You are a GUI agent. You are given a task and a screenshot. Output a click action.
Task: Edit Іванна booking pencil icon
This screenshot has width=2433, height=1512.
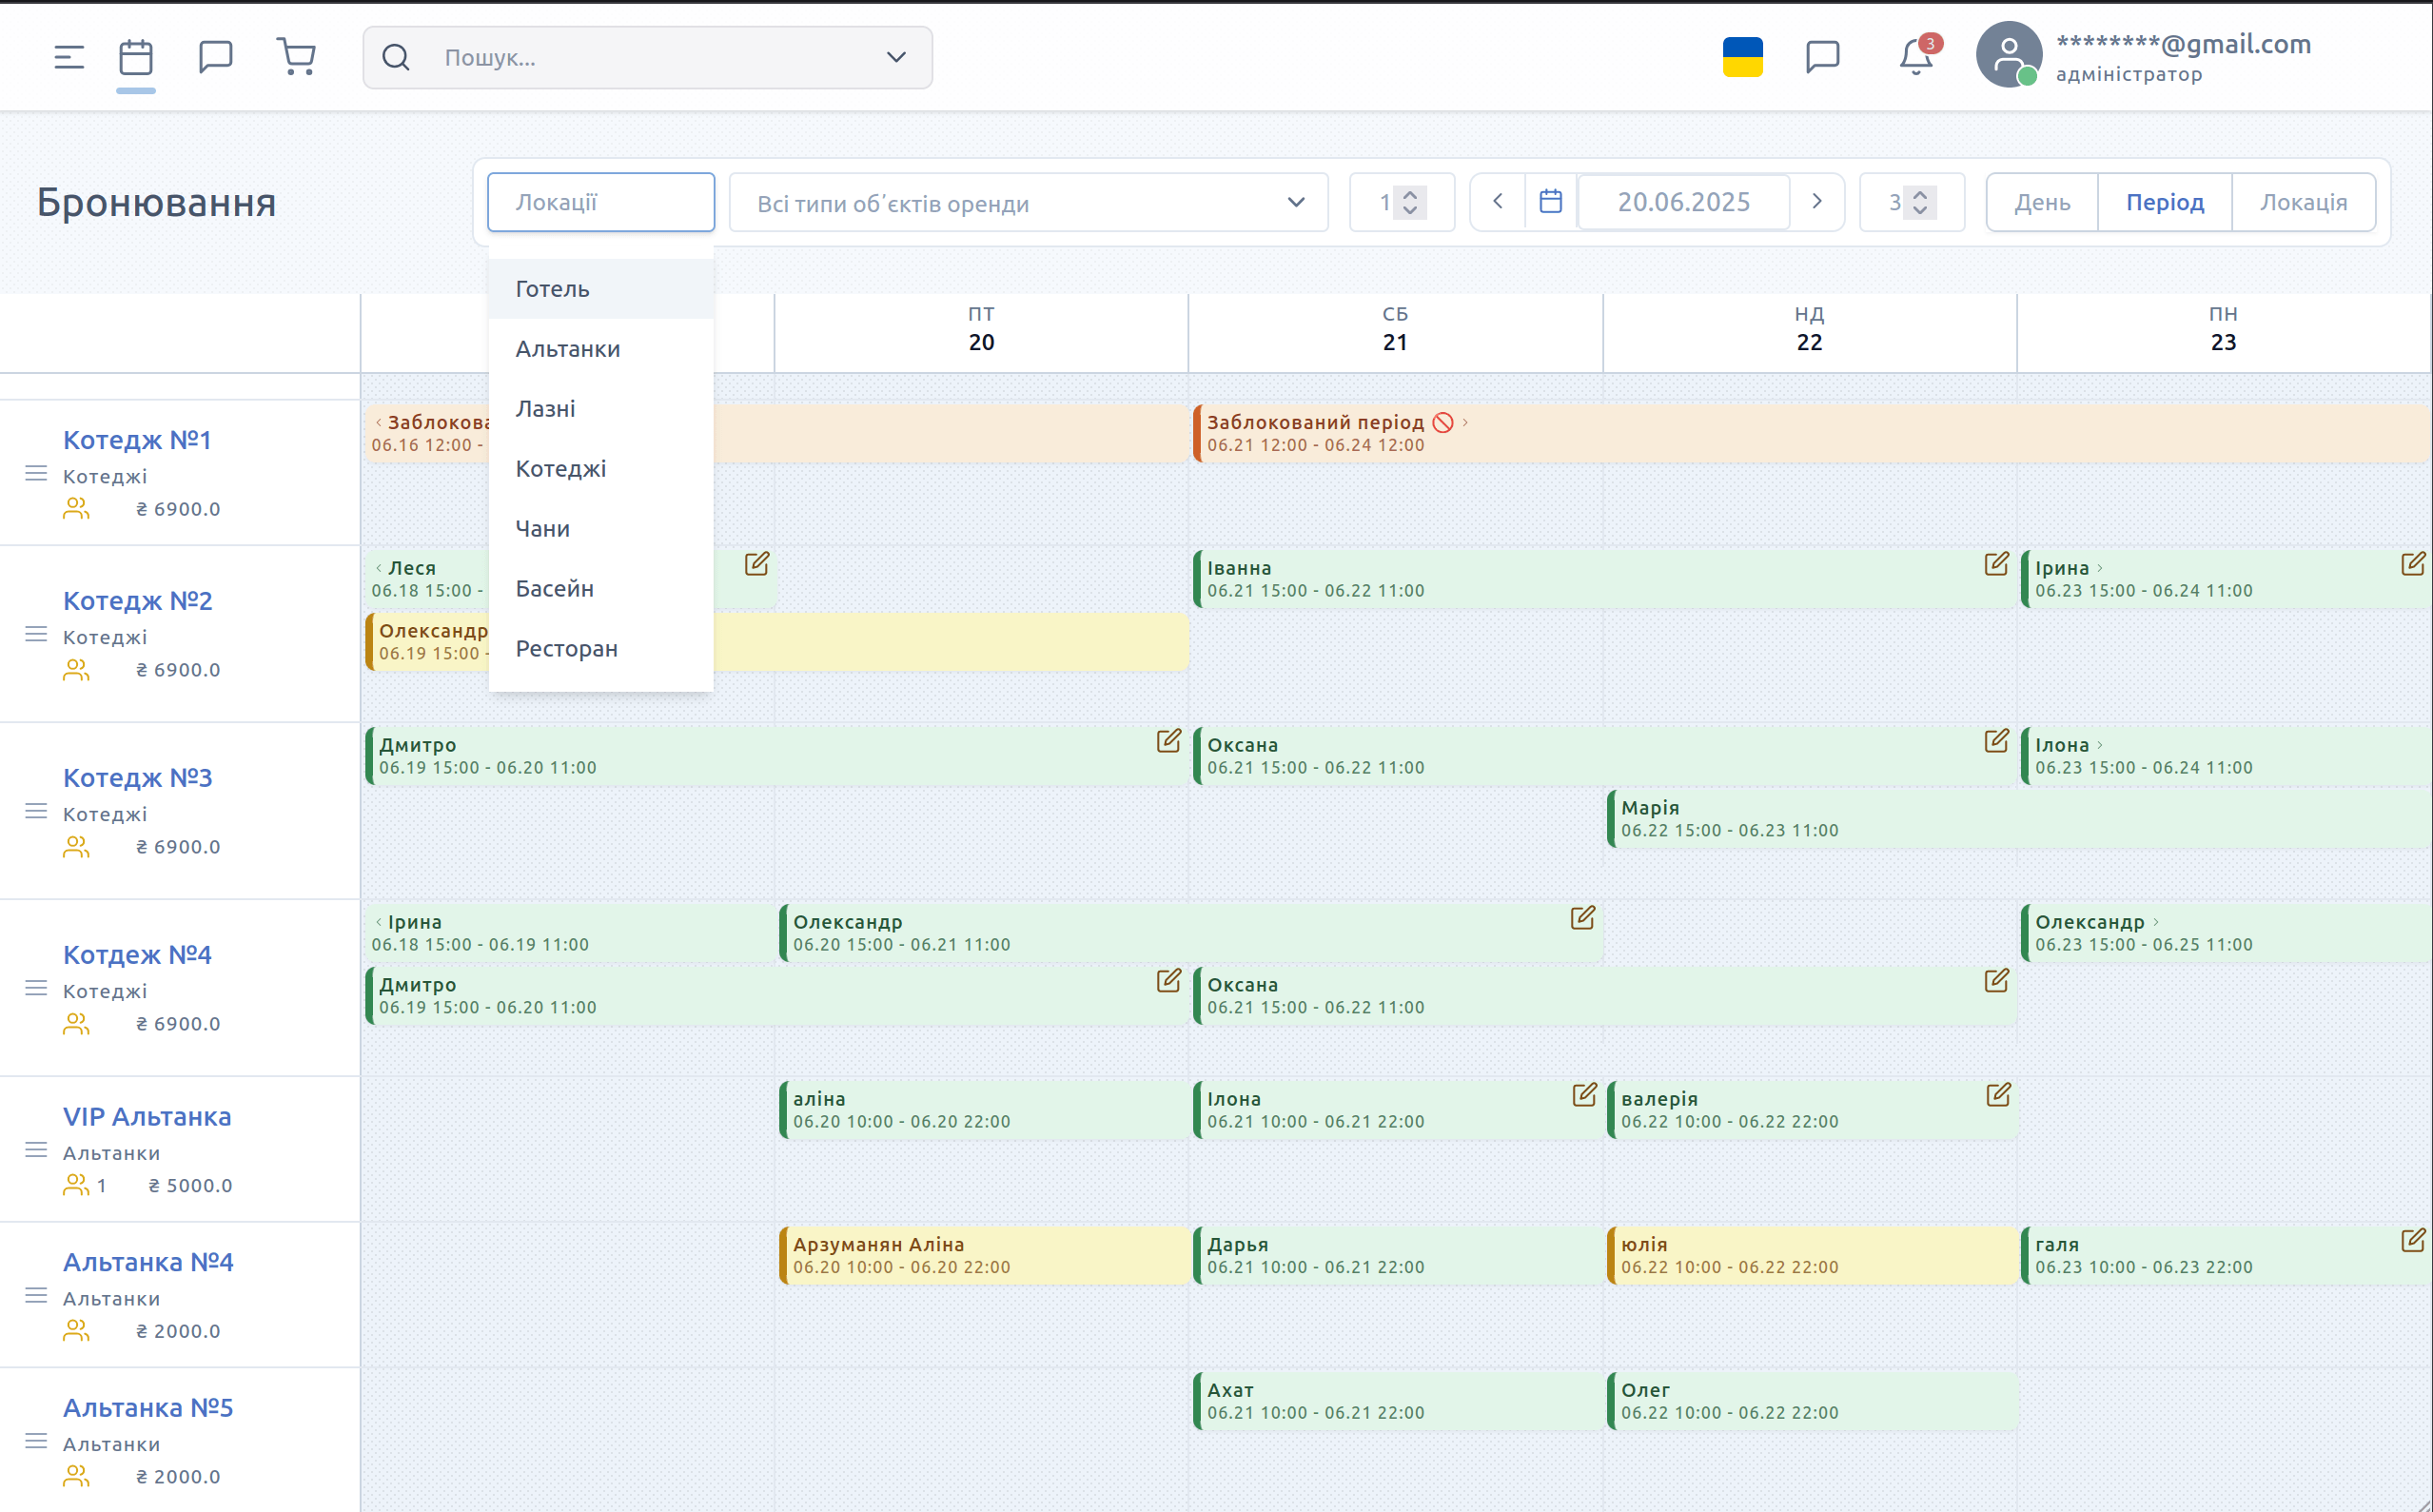1996,564
